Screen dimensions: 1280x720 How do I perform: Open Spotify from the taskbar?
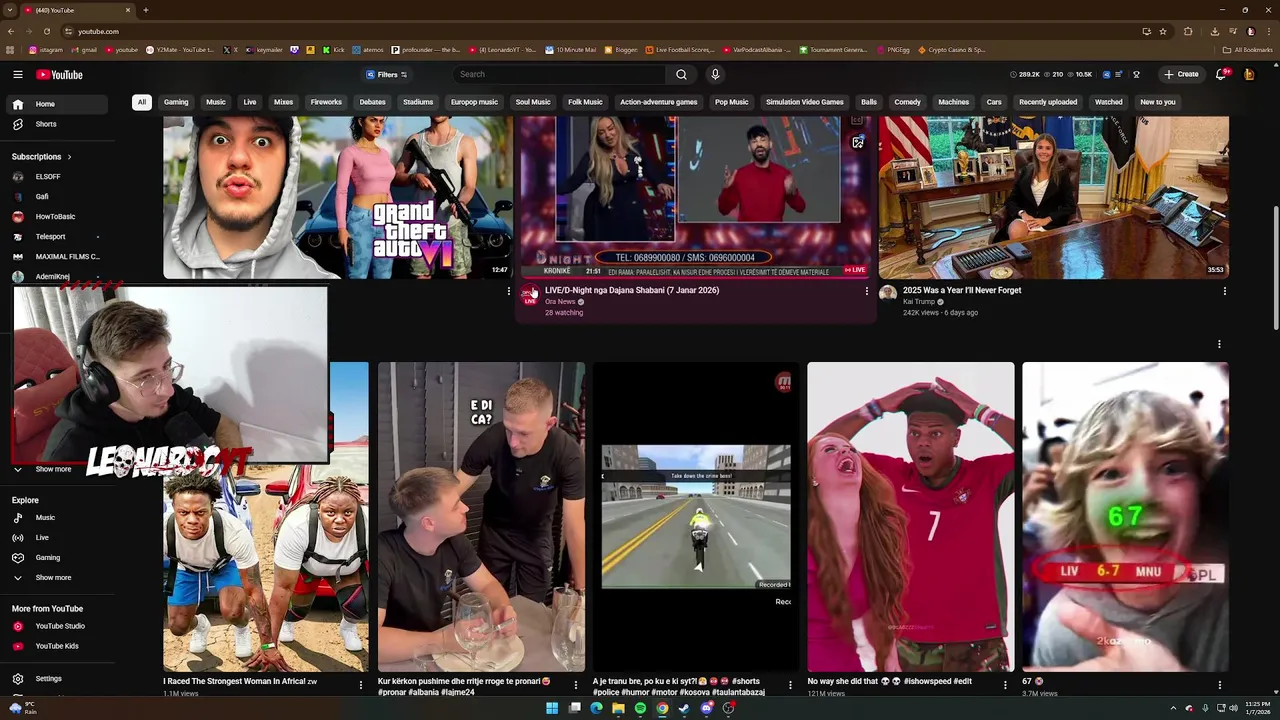pyautogui.click(x=640, y=708)
